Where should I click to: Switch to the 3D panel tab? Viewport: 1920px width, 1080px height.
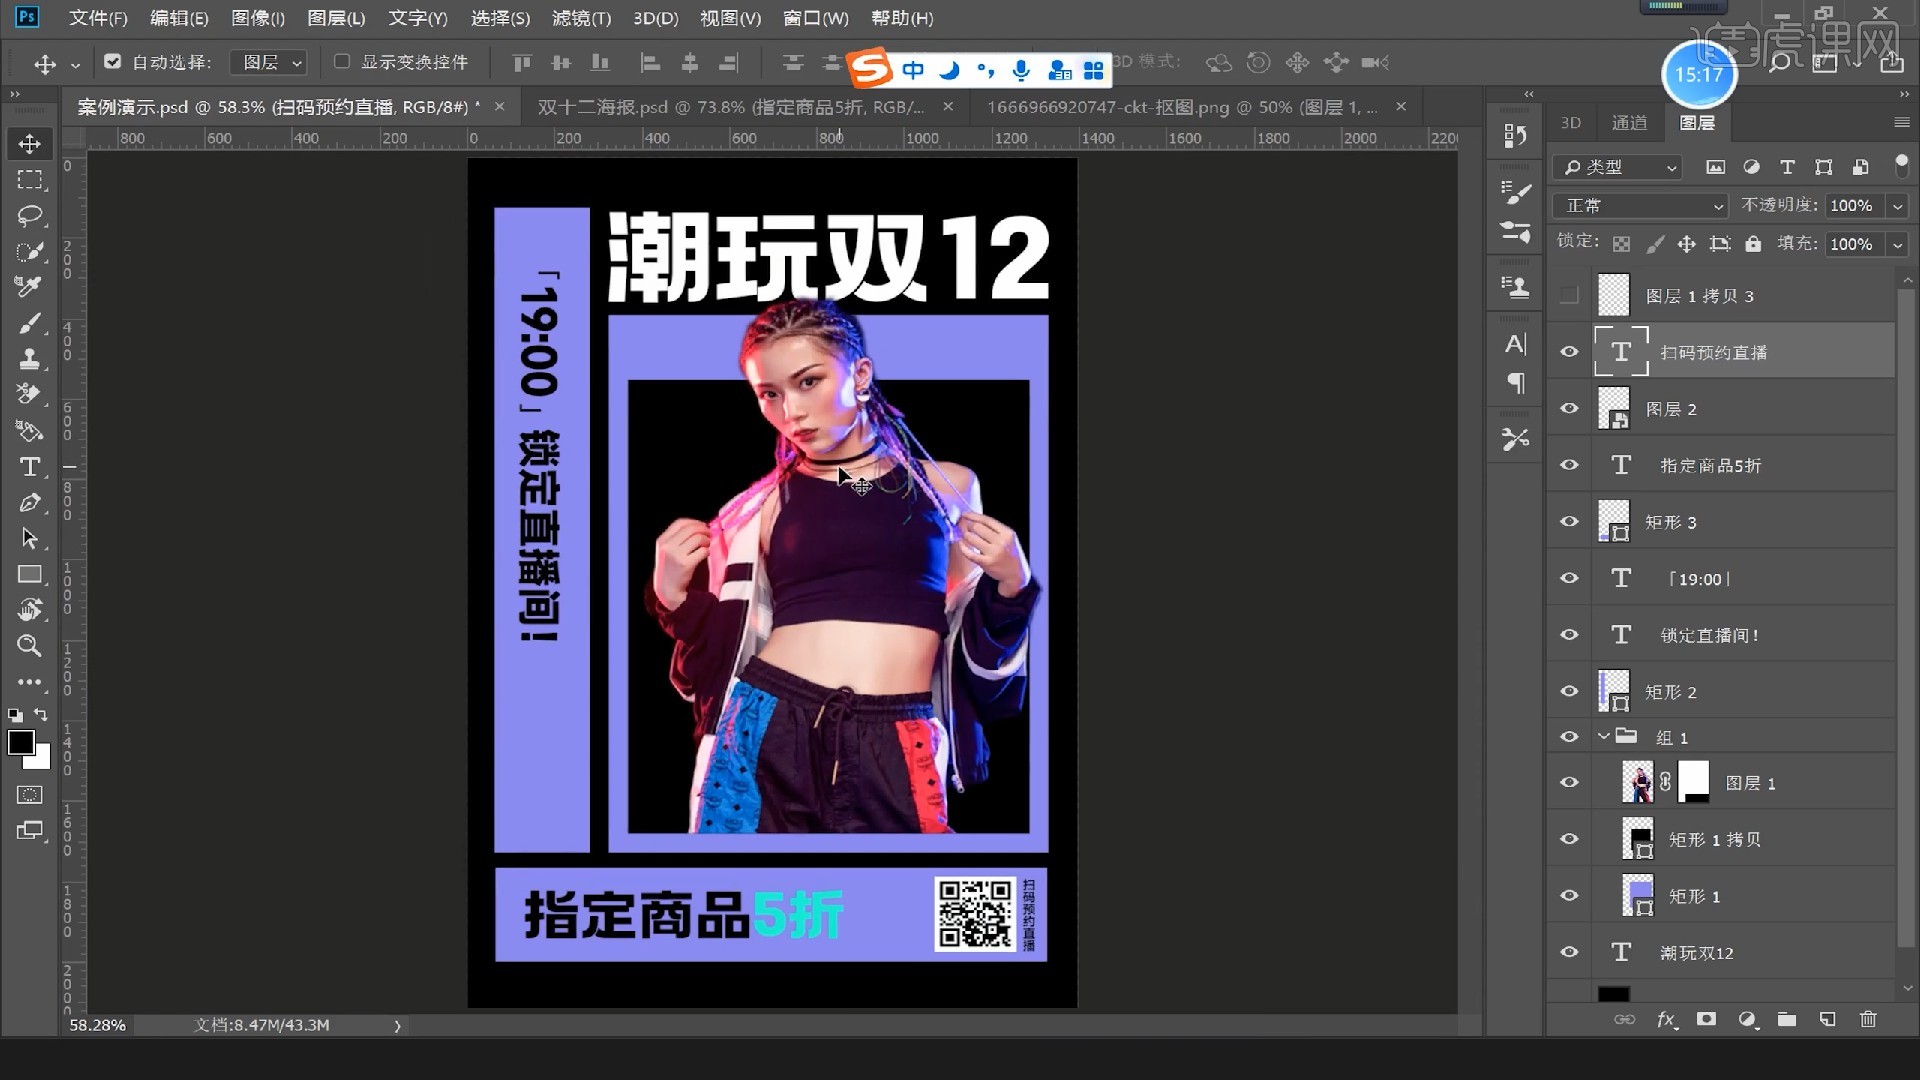[1571, 122]
